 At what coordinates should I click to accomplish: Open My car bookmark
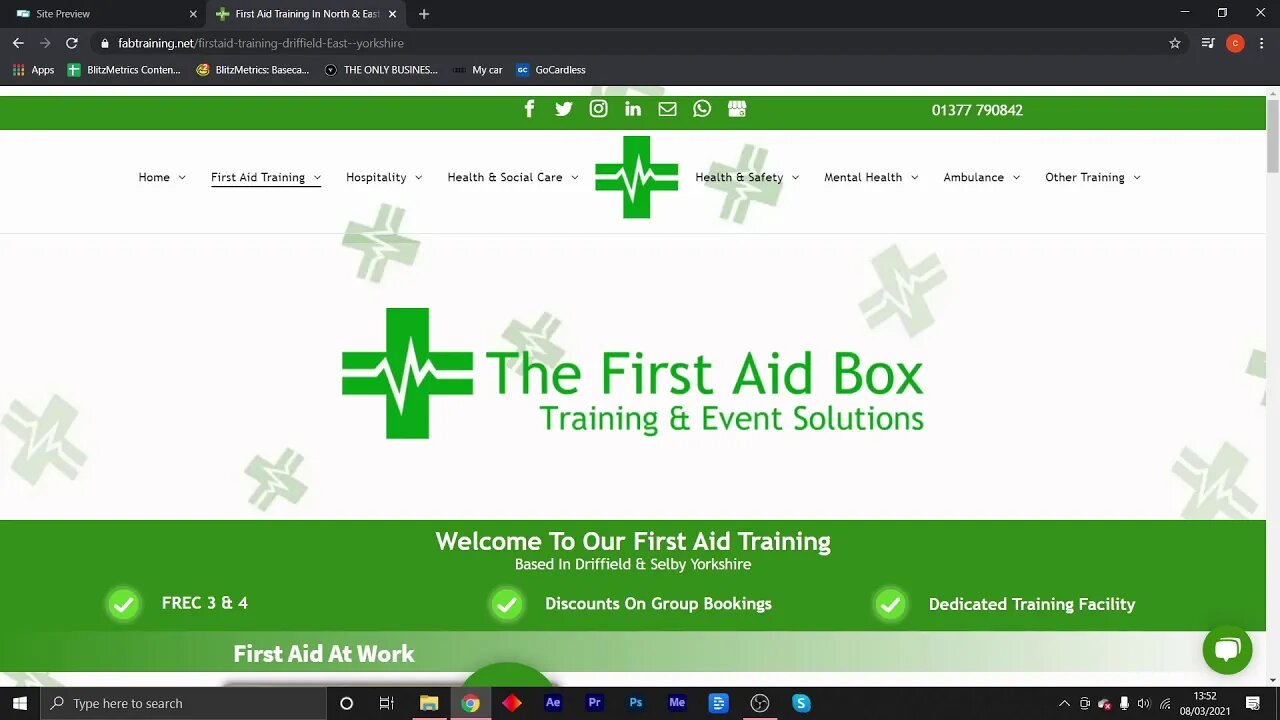[x=477, y=70]
